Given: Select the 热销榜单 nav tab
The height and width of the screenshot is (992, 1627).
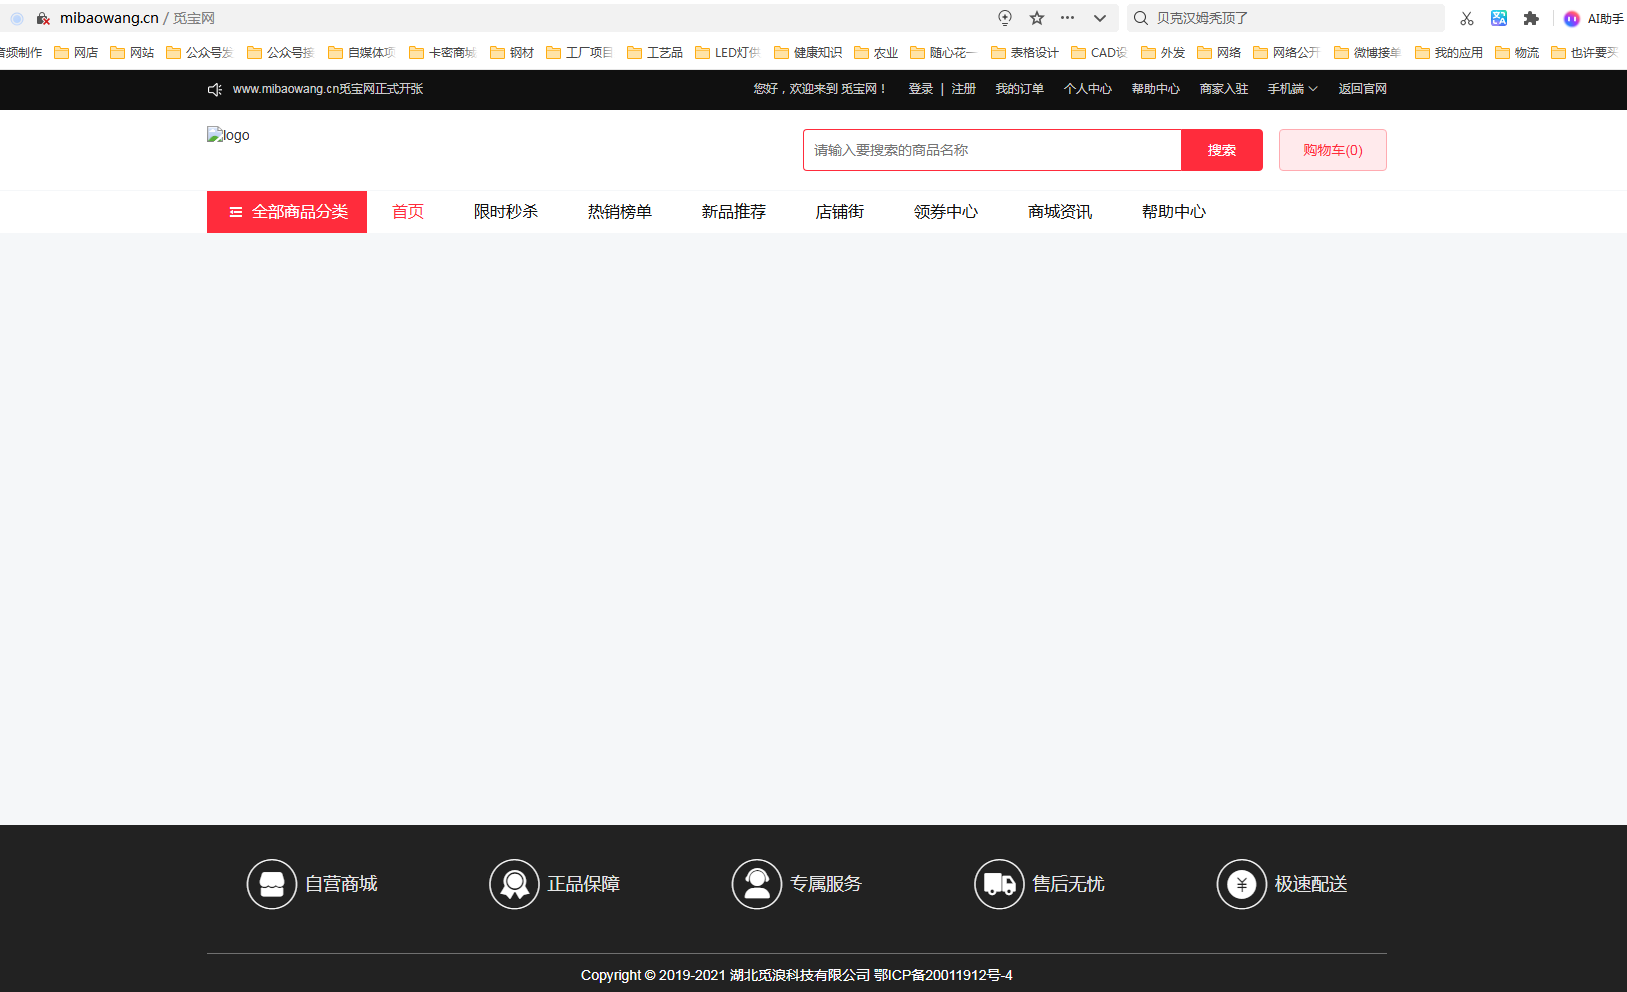Looking at the screenshot, I should coord(620,212).
